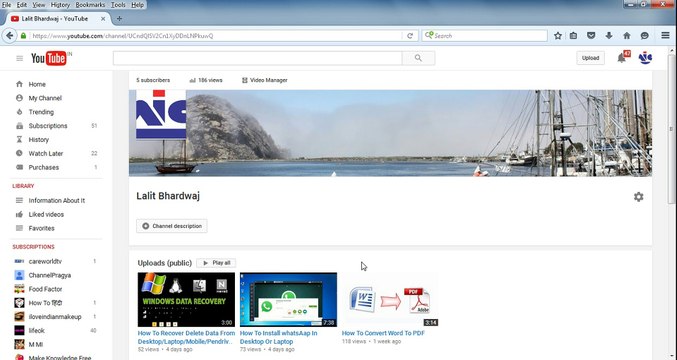Open Windows Data Recovery video thumbnail
This screenshot has height=360, width=677.
186,299
